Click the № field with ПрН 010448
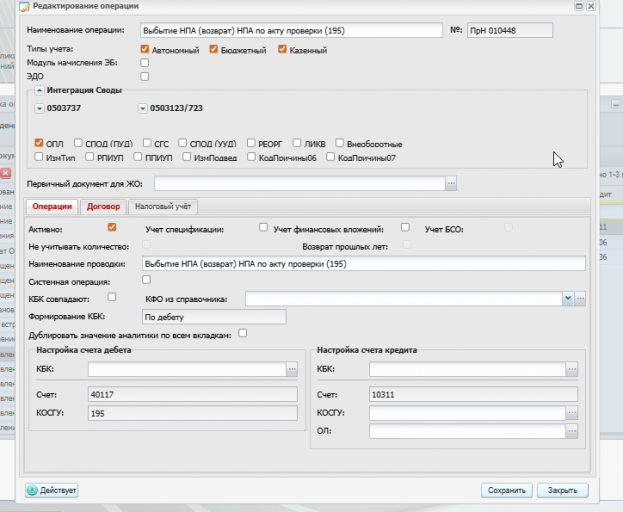The image size is (623, 512). click(510, 31)
